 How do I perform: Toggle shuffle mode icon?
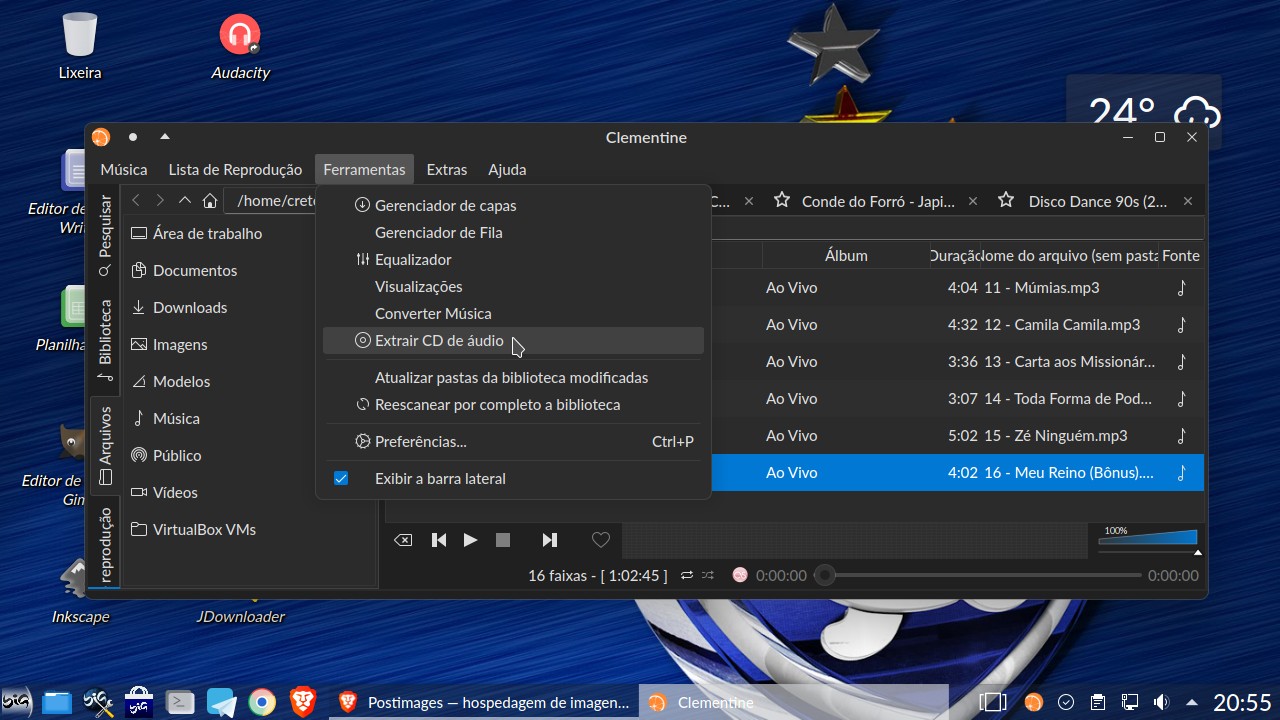point(708,576)
